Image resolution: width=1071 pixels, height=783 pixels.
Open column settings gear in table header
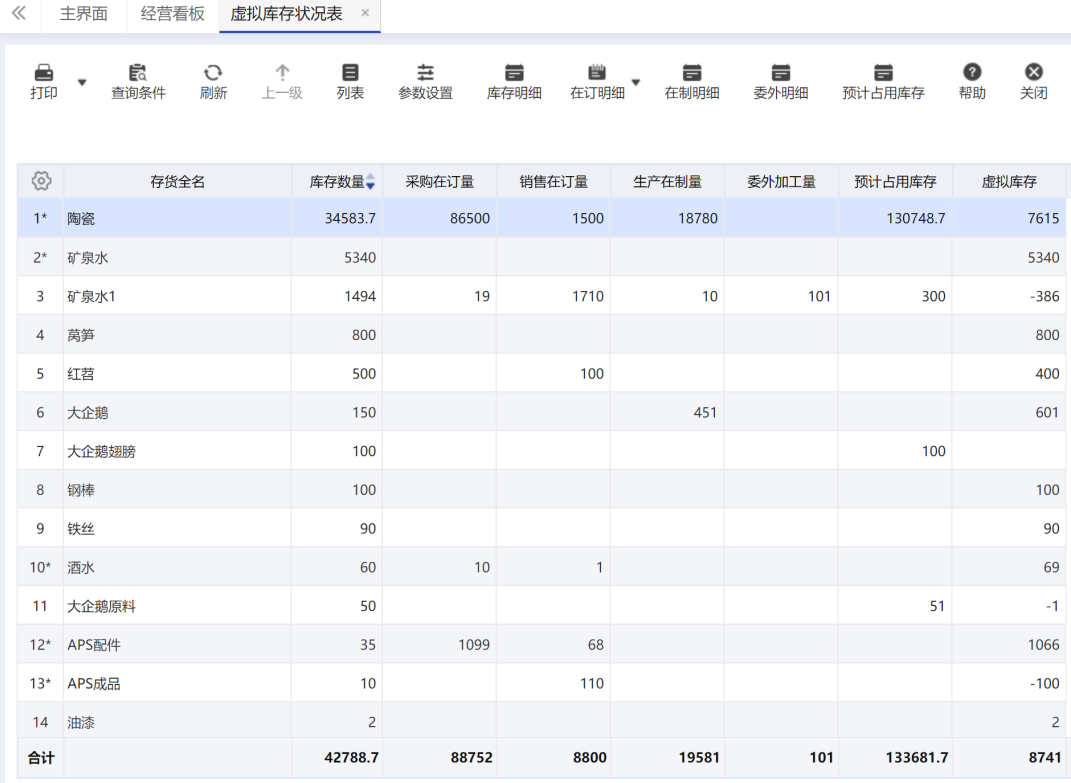point(41,181)
